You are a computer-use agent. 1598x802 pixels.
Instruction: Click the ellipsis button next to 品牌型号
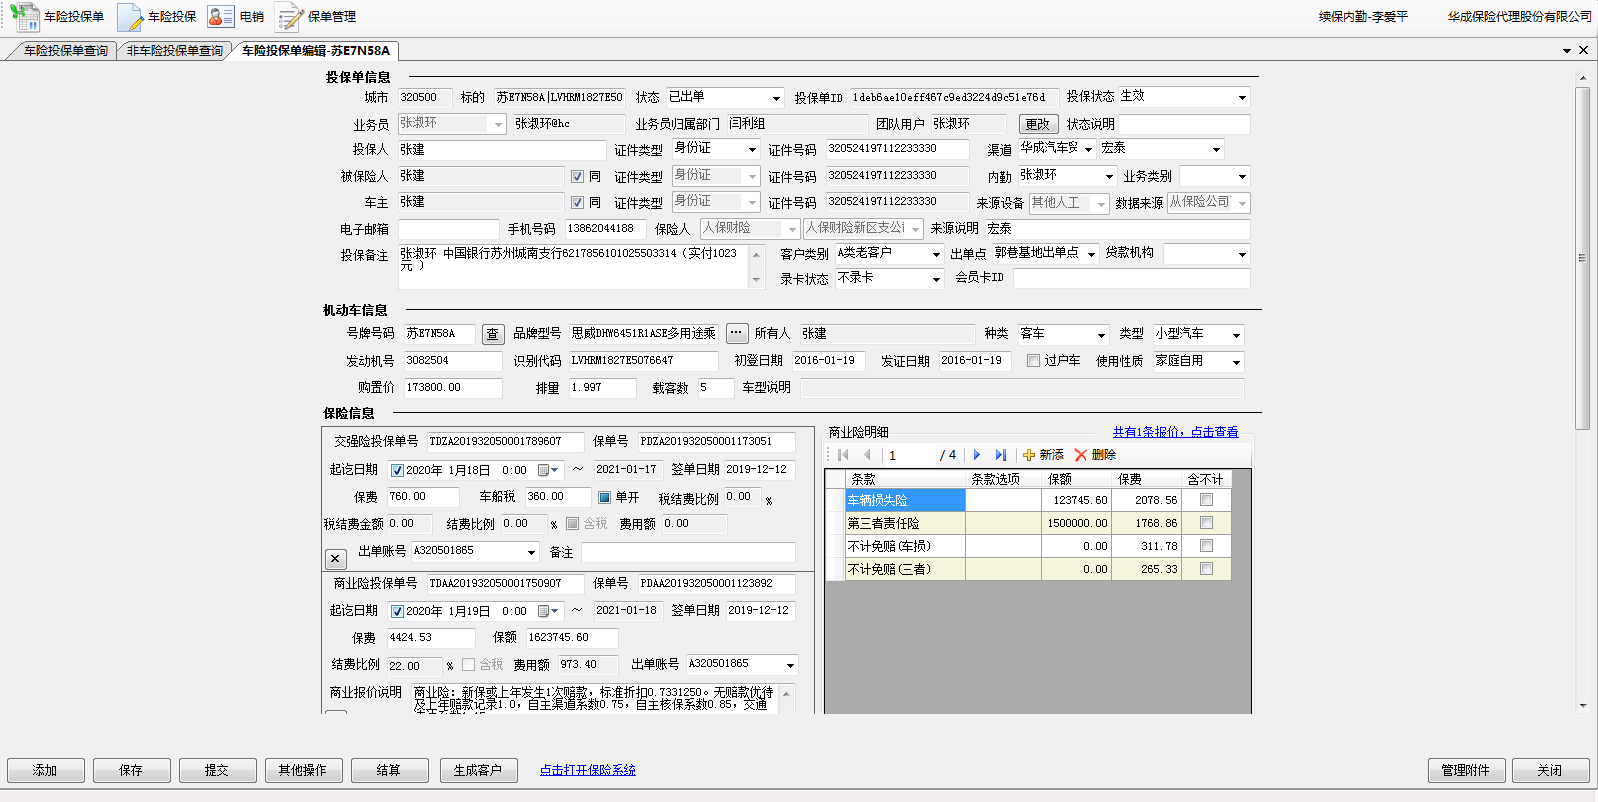pos(736,333)
